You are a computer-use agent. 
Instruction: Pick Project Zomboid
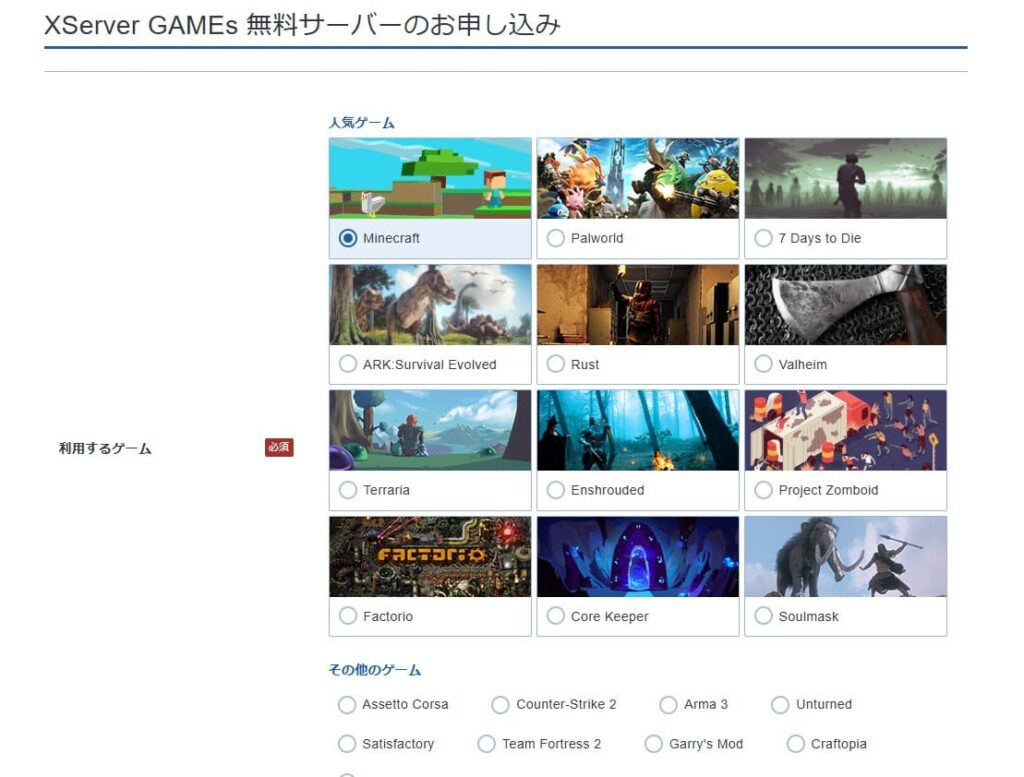[x=764, y=490]
